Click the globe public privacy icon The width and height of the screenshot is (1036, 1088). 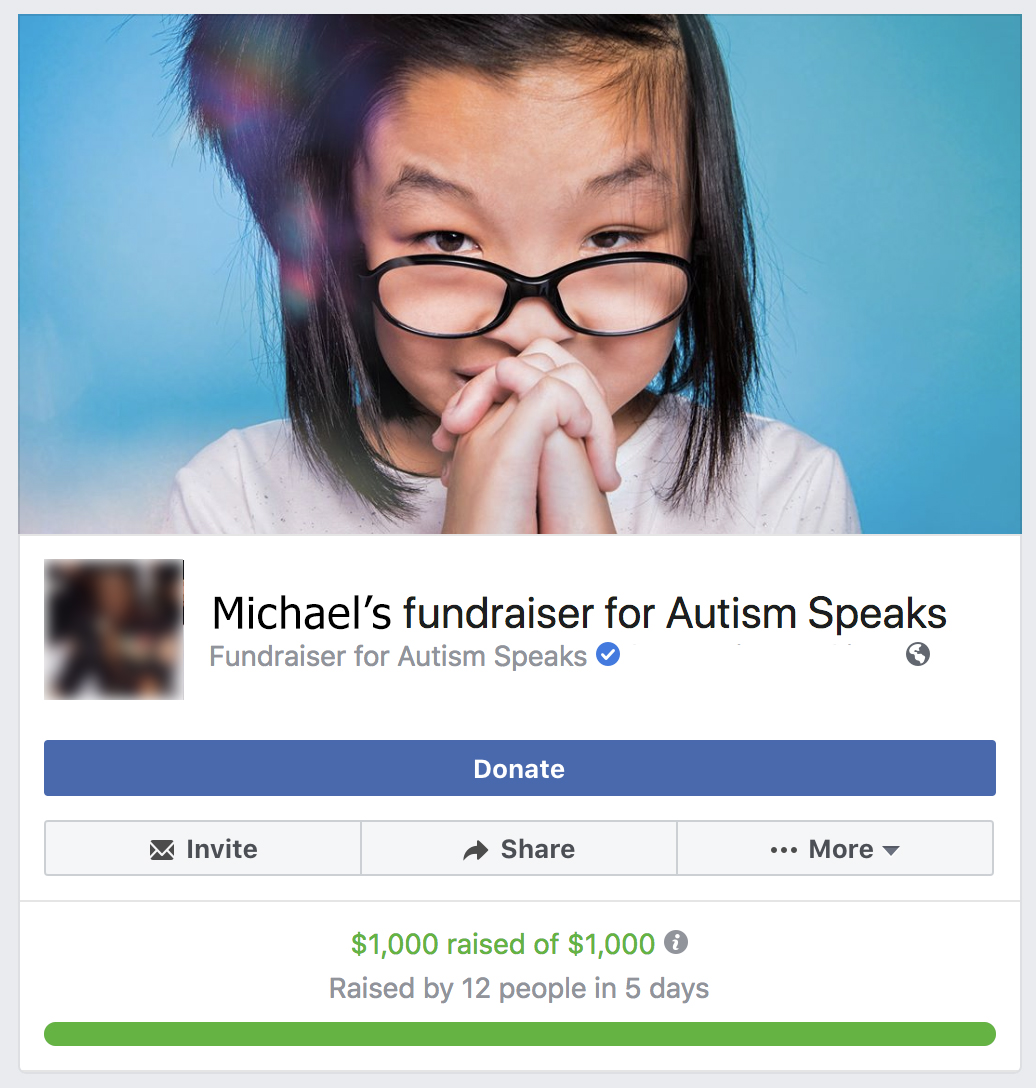tap(917, 654)
